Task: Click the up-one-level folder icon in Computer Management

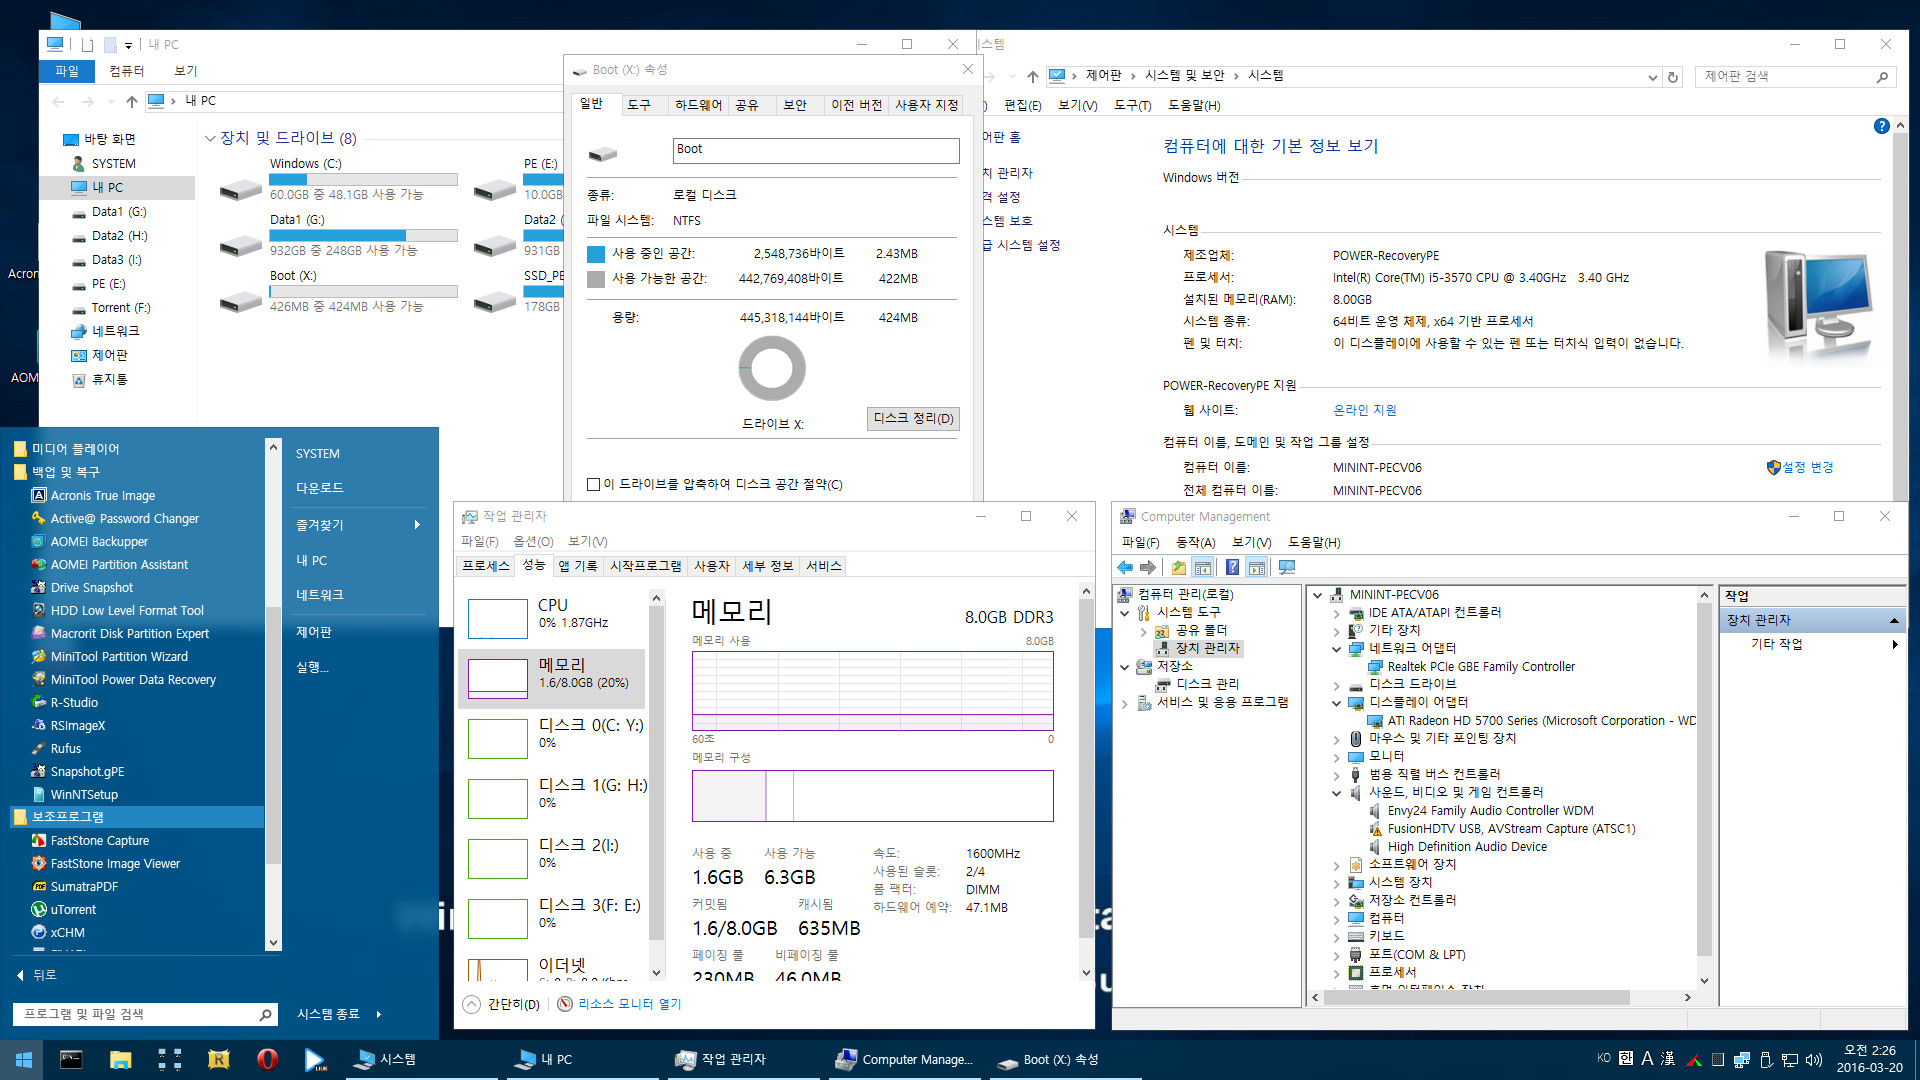Action: tap(1179, 568)
